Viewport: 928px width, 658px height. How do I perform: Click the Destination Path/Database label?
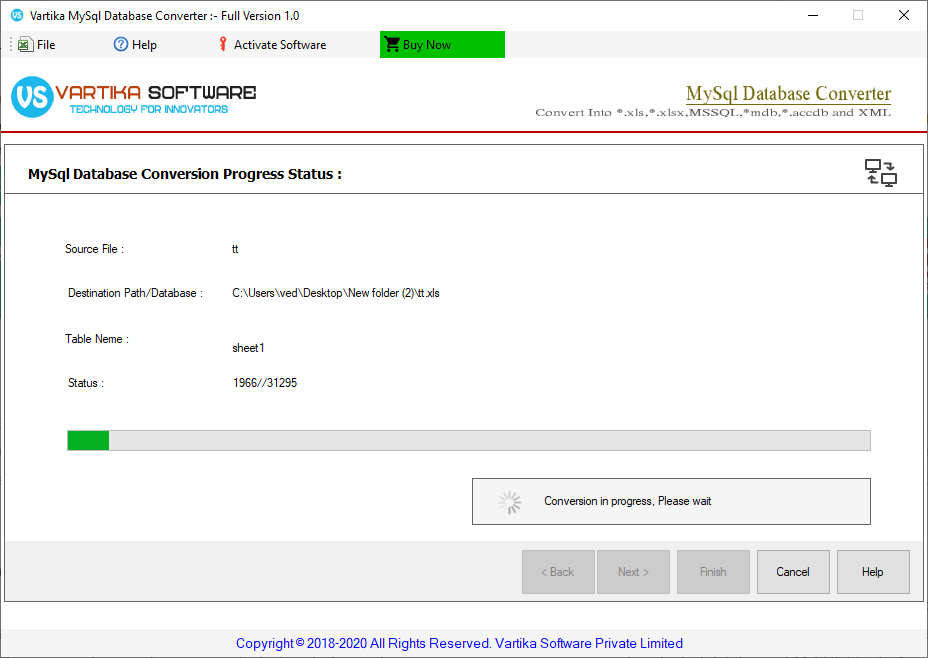point(135,293)
